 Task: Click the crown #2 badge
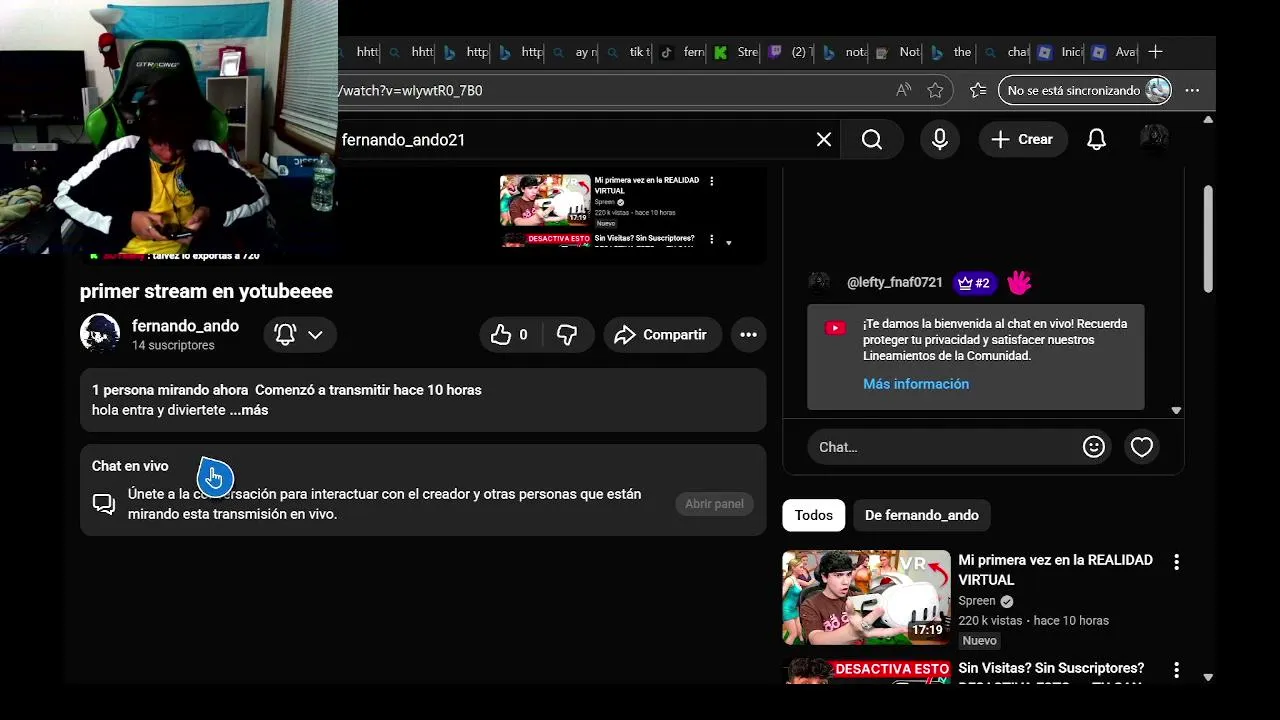[x=974, y=283]
